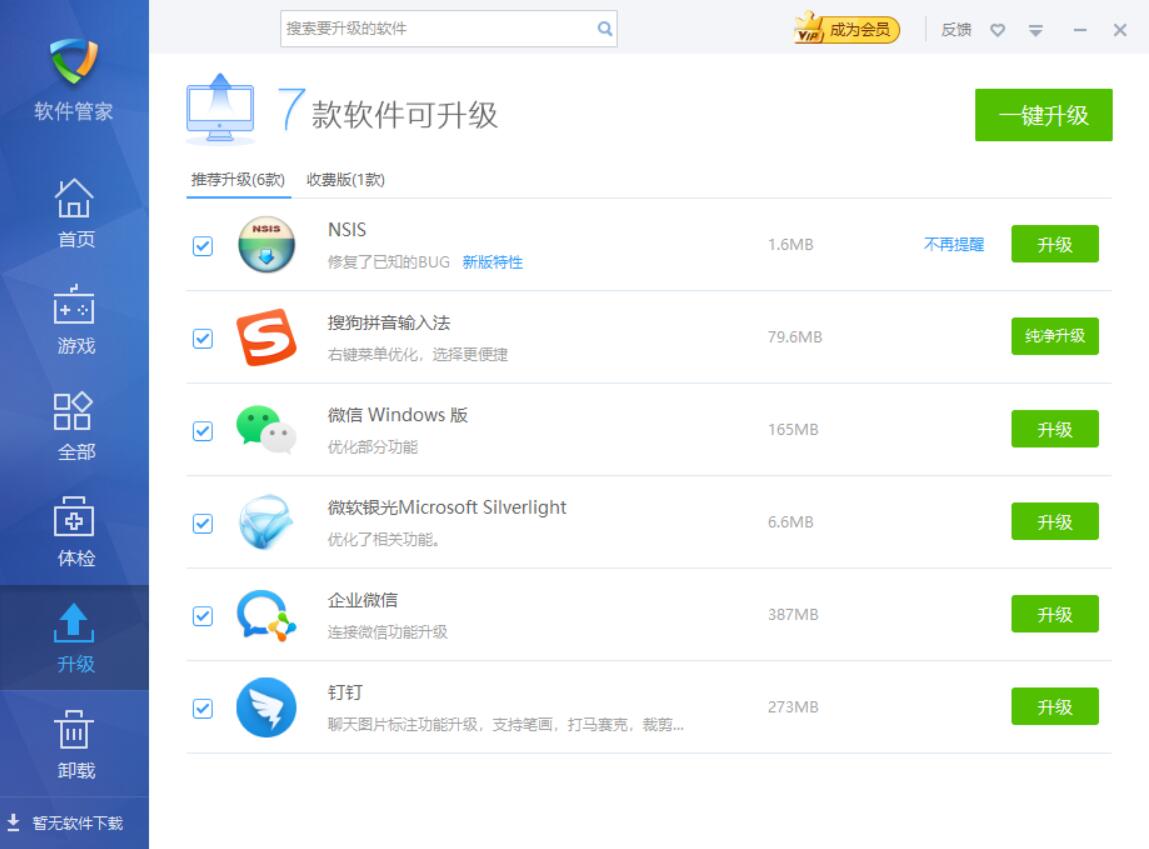Click the 企业微信 app icon
The width and height of the screenshot is (1149, 849).
(x=267, y=615)
